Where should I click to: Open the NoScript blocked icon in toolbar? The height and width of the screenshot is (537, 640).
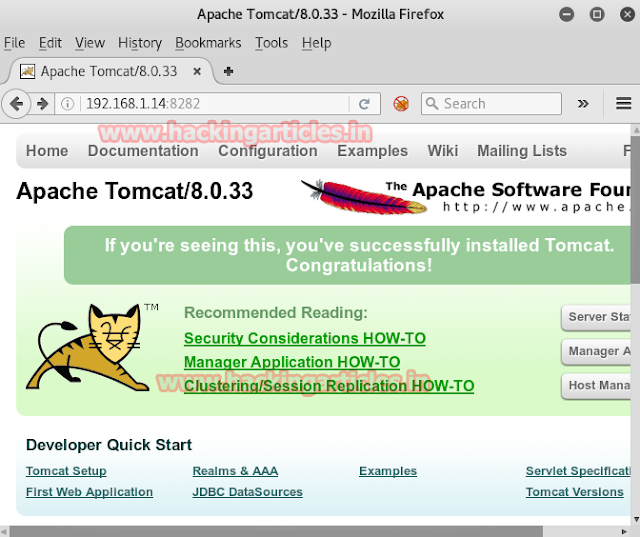pyautogui.click(x=401, y=104)
